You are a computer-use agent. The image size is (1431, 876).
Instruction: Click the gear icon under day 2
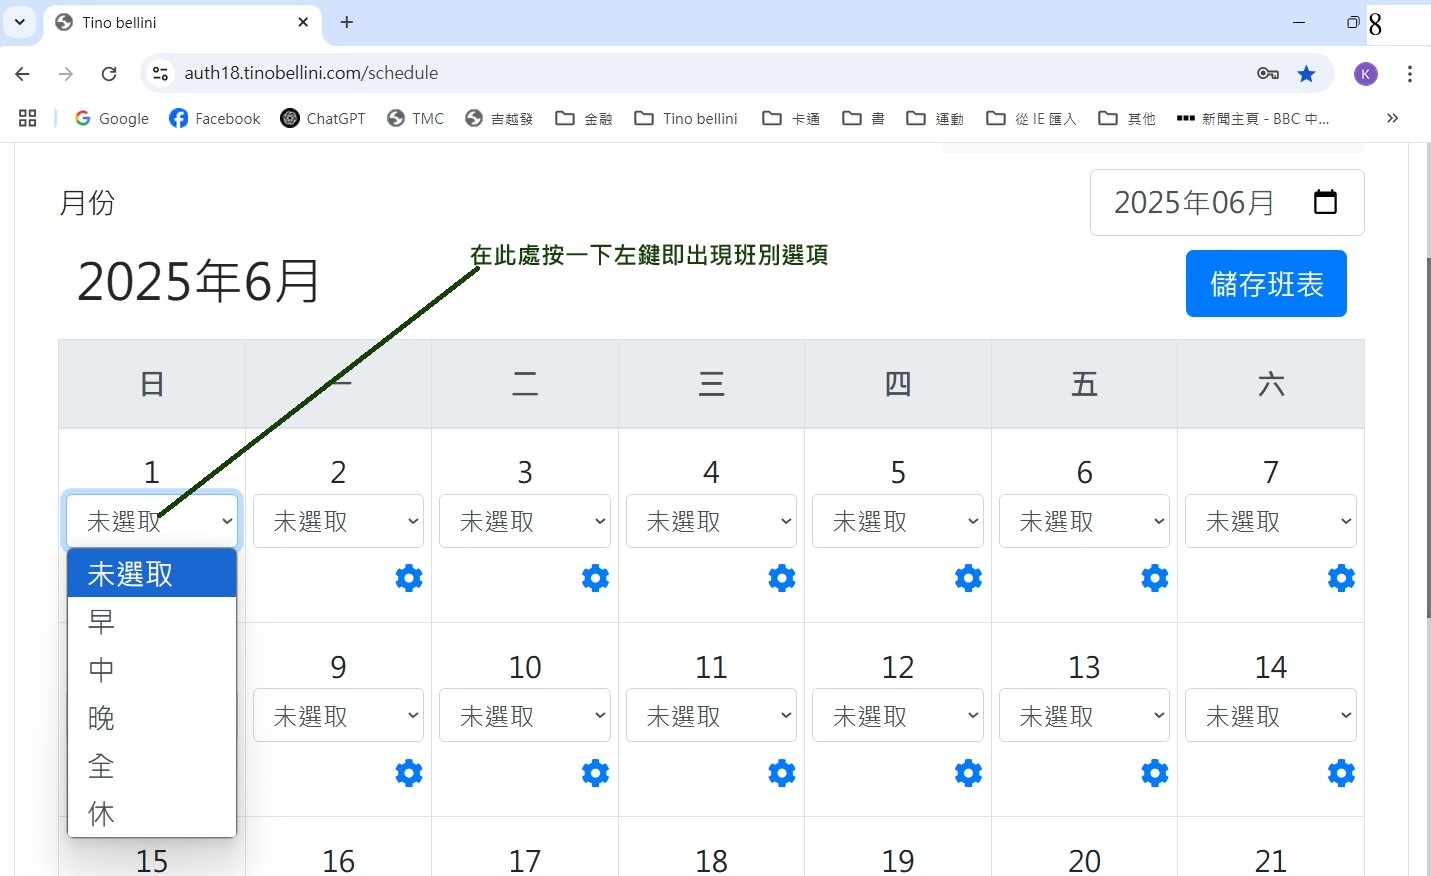pos(409,578)
